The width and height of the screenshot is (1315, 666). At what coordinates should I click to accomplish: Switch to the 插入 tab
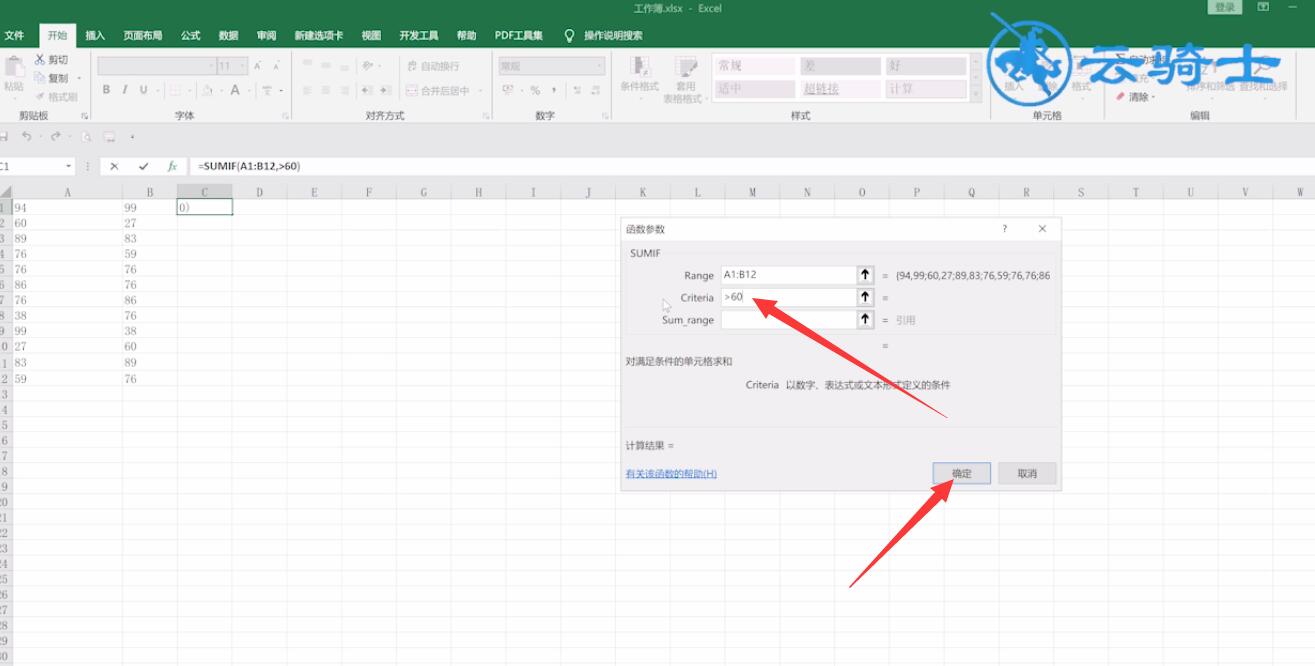point(95,35)
